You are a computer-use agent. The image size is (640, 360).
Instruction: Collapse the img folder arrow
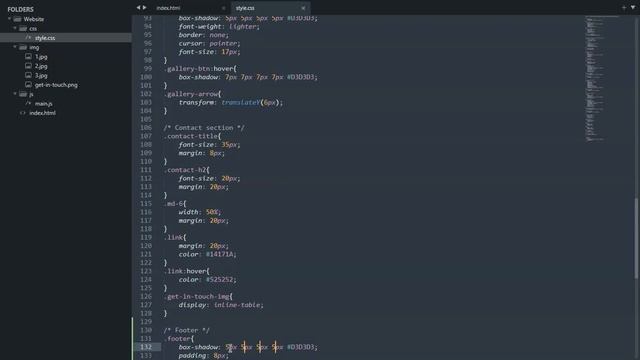point(15,47)
